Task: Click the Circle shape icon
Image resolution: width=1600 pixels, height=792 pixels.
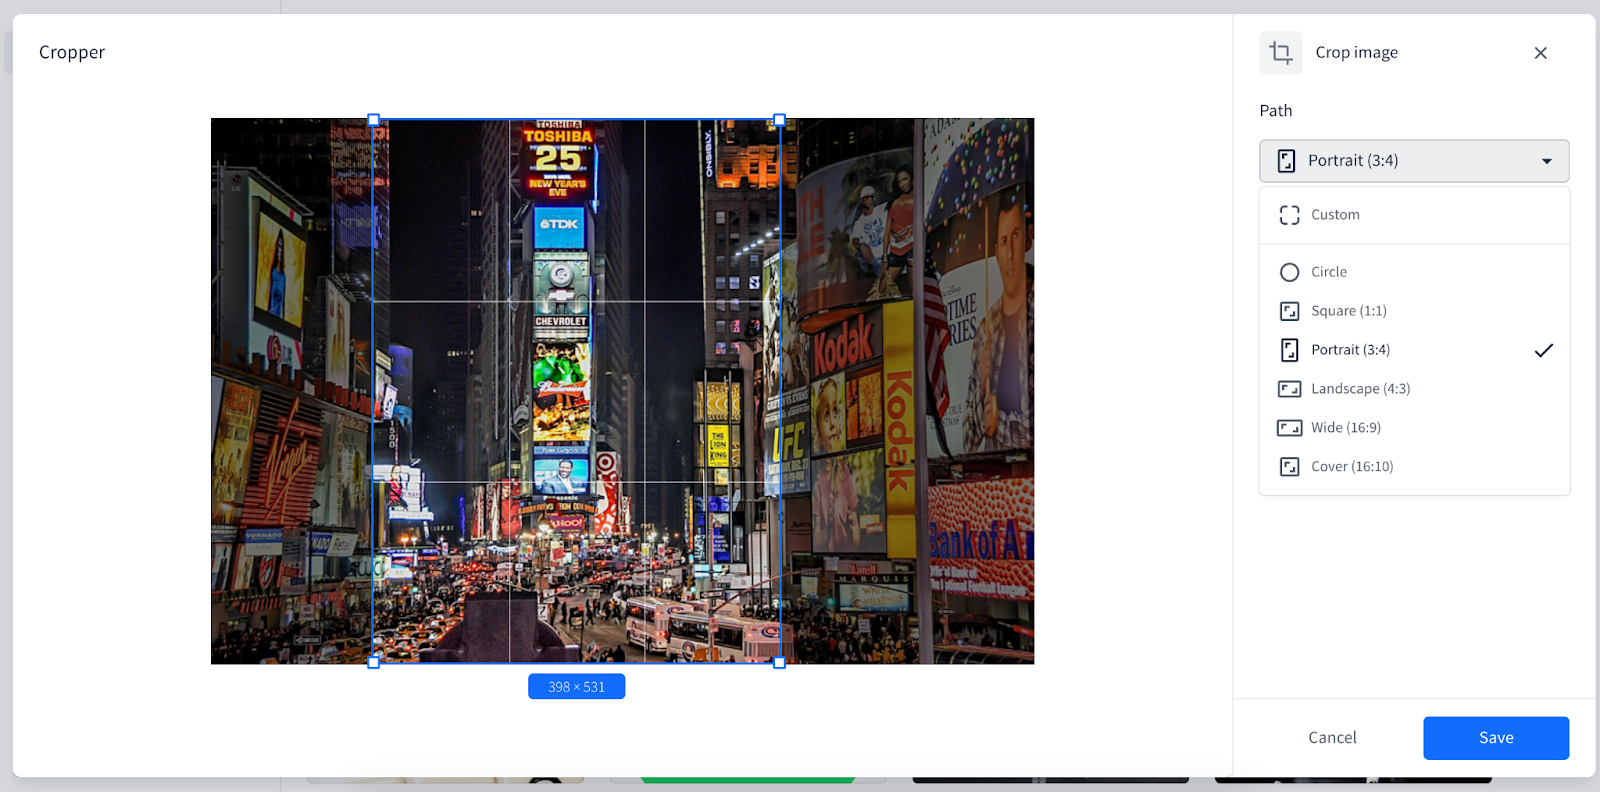Action: pos(1290,272)
